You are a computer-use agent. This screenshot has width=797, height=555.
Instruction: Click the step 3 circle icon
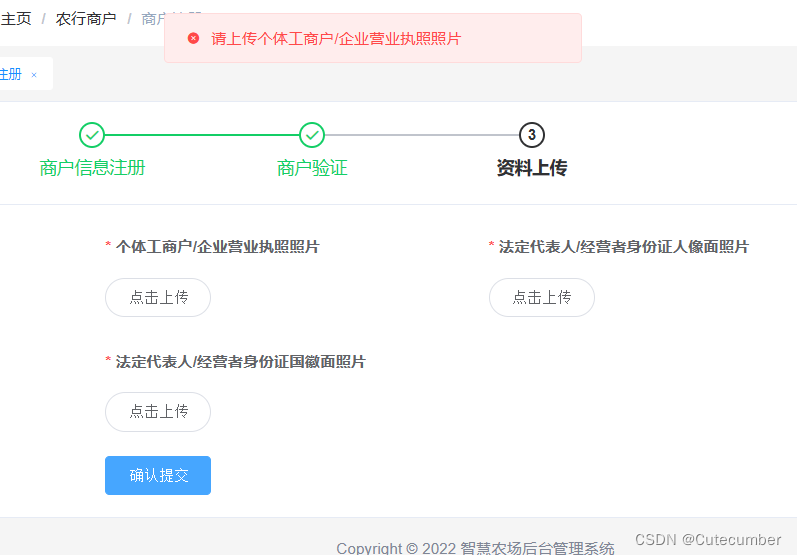(x=532, y=135)
